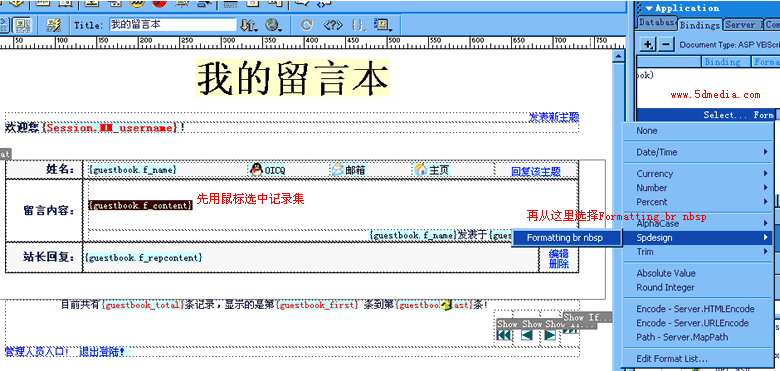Select the {guestbook_total} placeholder

tap(143, 304)
